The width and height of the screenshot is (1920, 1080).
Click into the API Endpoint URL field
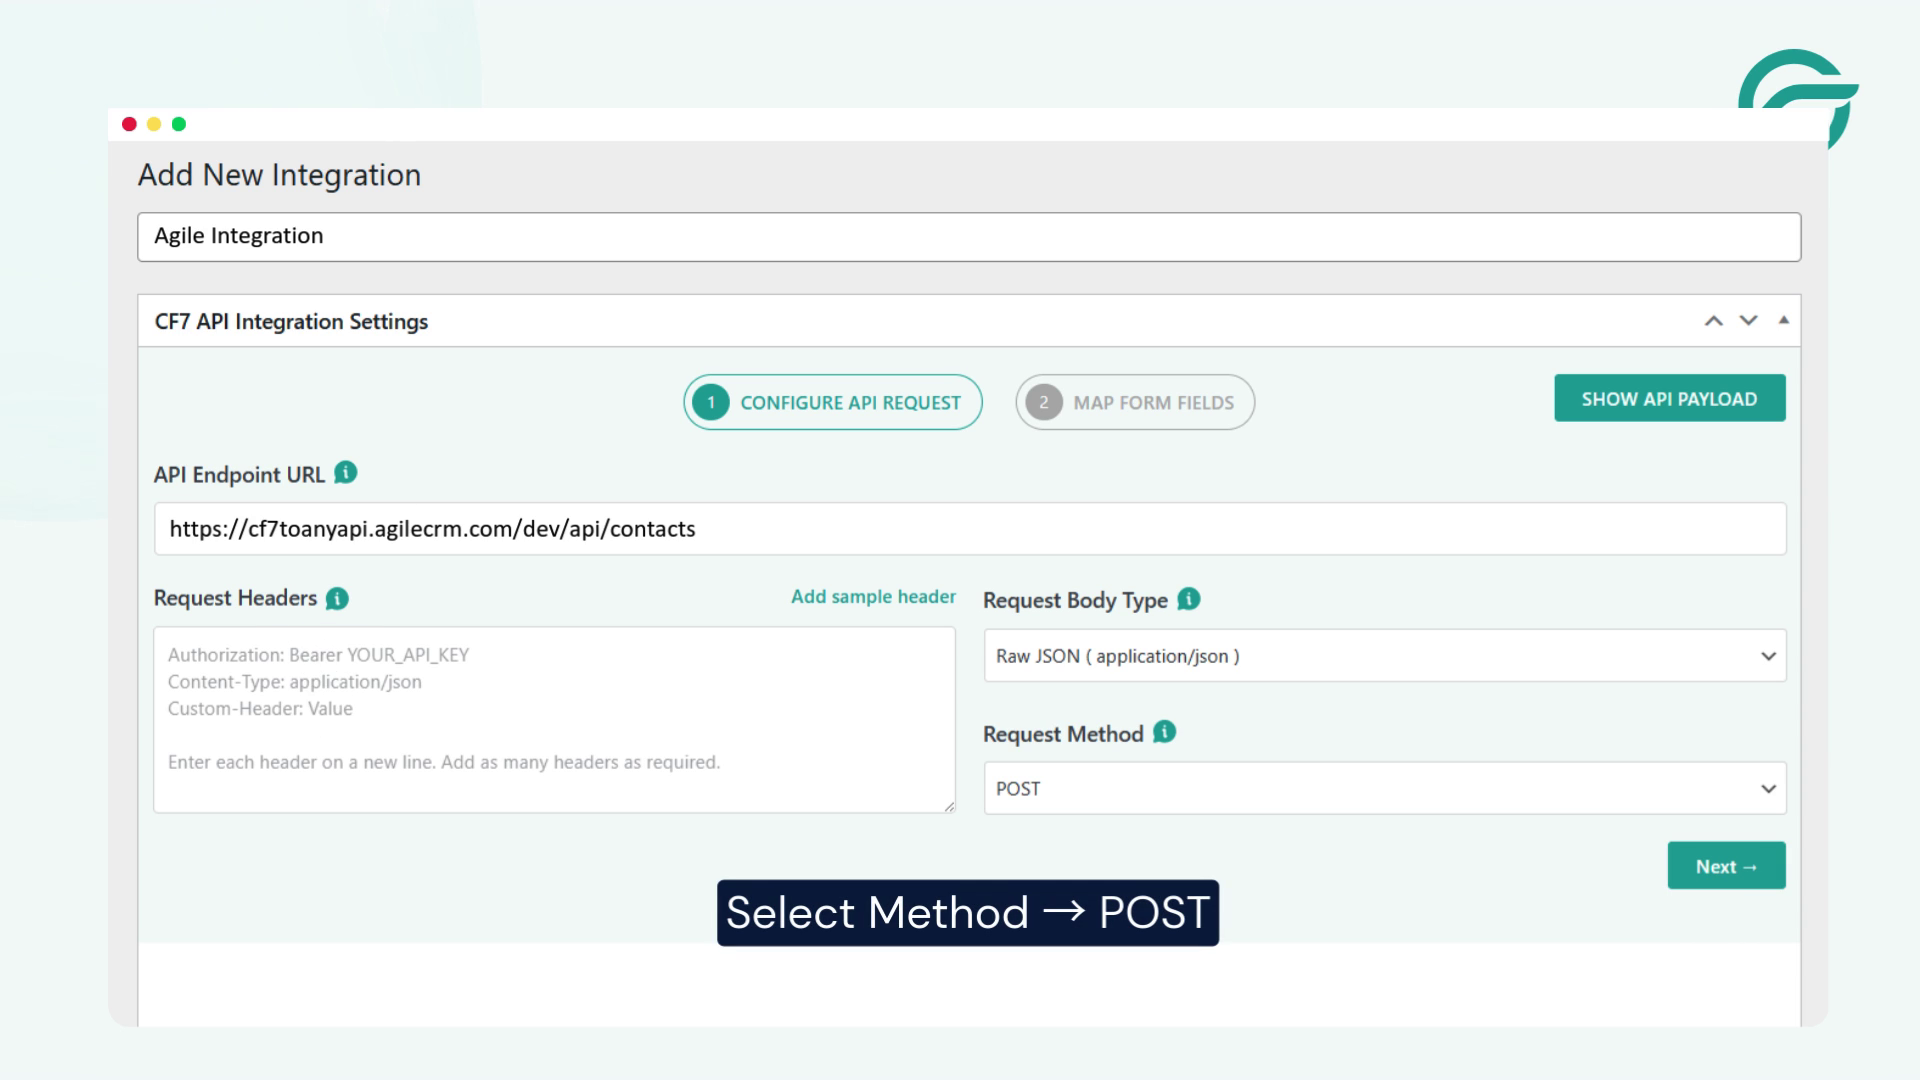click(969, 529)
